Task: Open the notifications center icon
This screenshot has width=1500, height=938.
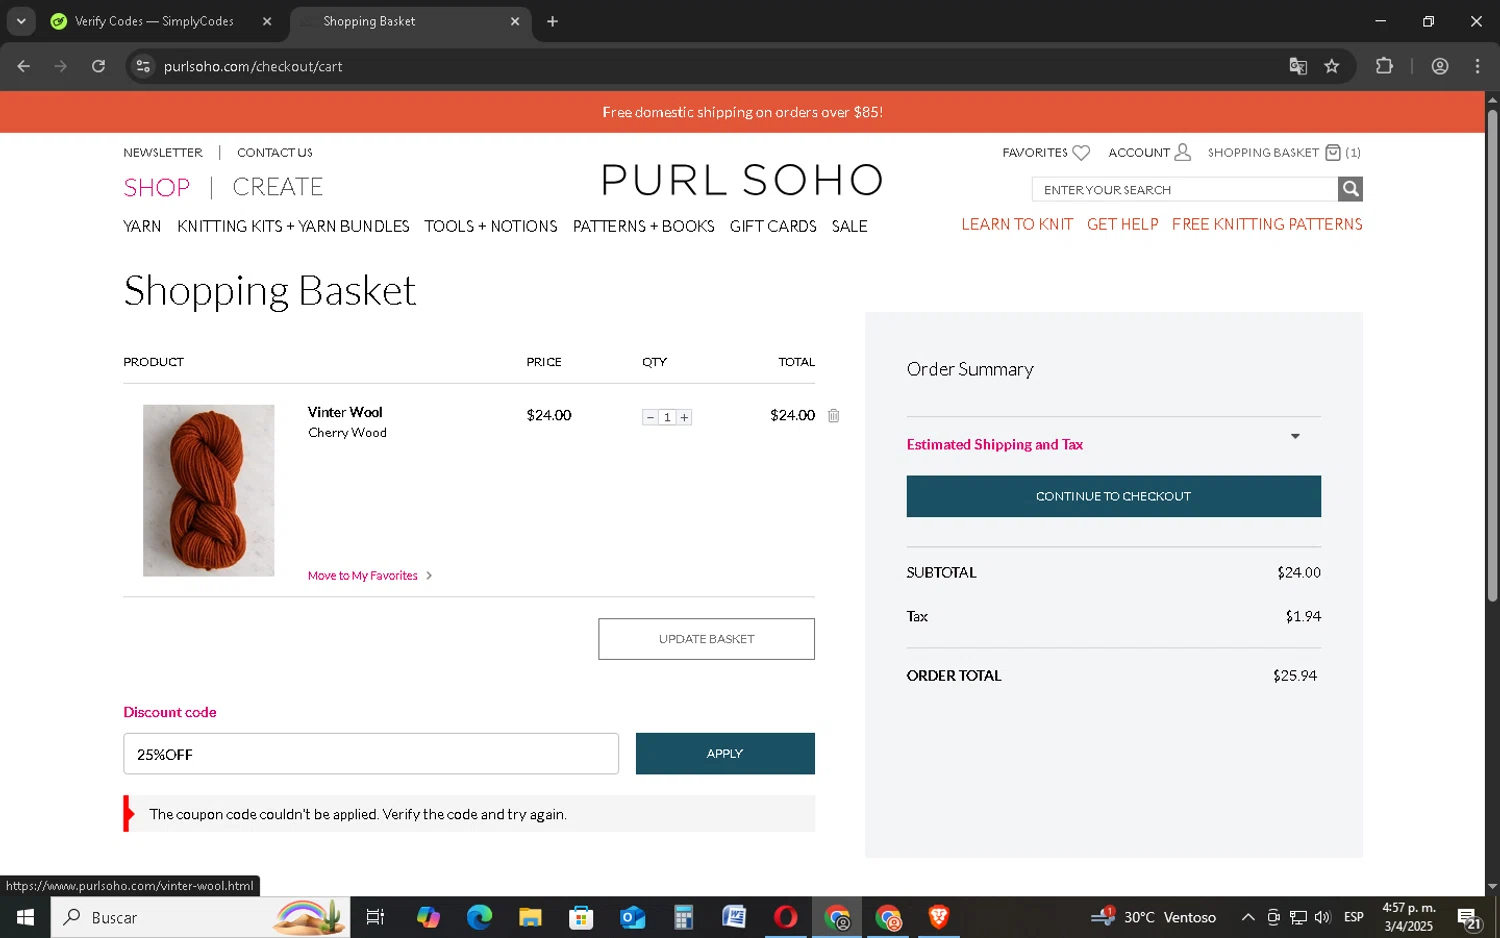Action: tap(1469, 917)
